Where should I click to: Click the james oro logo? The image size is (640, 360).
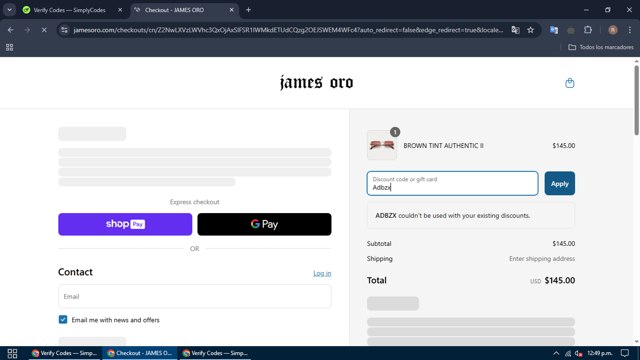tap(317, 83)
